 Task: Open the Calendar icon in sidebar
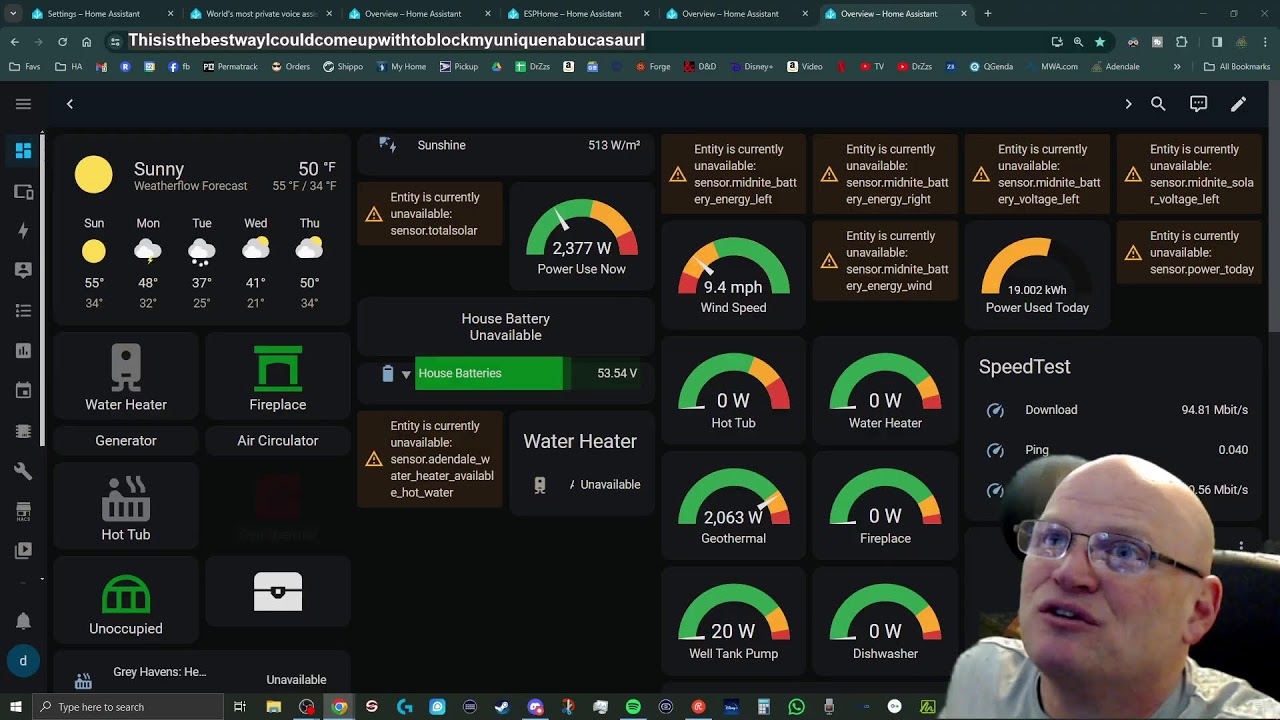click(23, 391)
